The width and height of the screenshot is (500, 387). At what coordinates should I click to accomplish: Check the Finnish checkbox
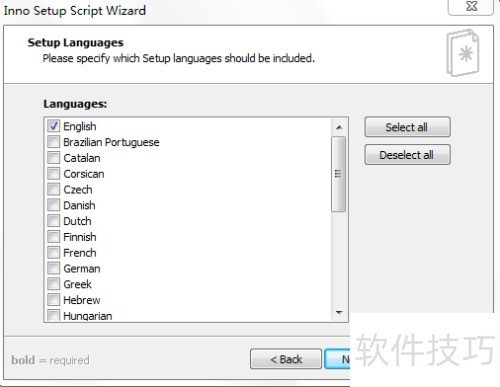click(53, 237)
